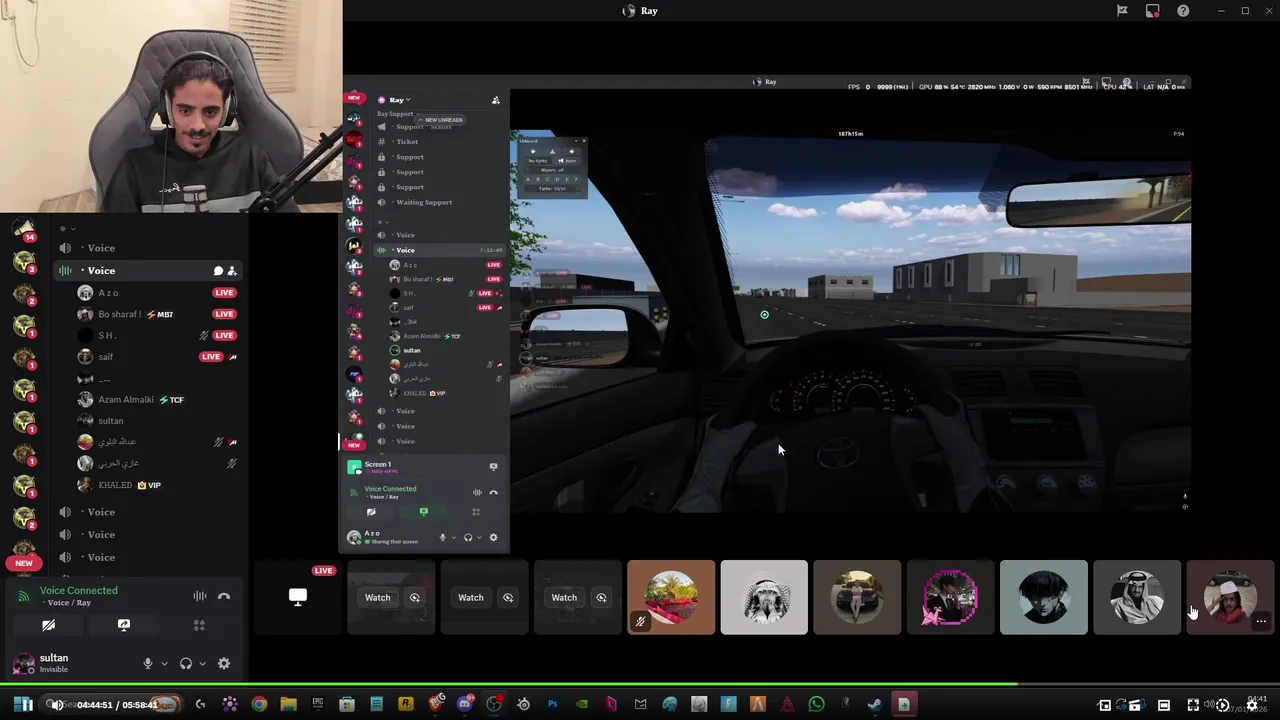The image size is (1280, 720).
Task: Toggle autoplay switch in video player
Action: (x=1223, y=705)
